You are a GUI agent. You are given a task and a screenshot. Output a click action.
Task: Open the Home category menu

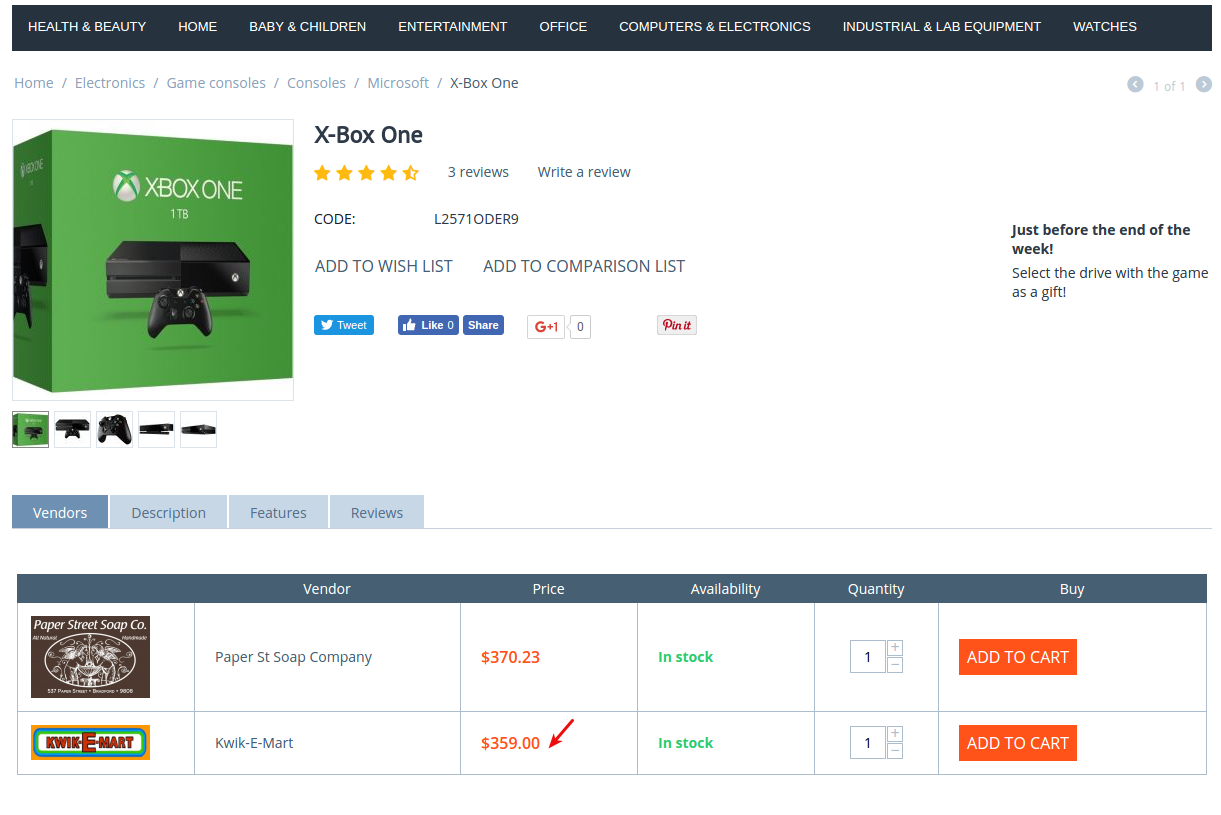point(198,27)
